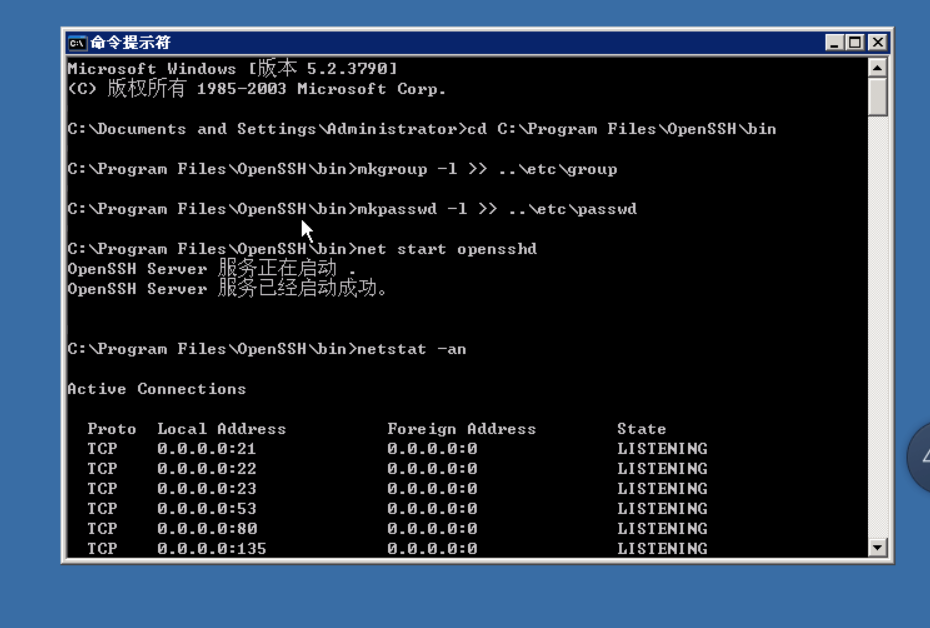This screenshot has height=628, width=930.
Task: Click the 'mkpasswd -l >> ..\etc\passwd' command
Action: click(497, 209)
